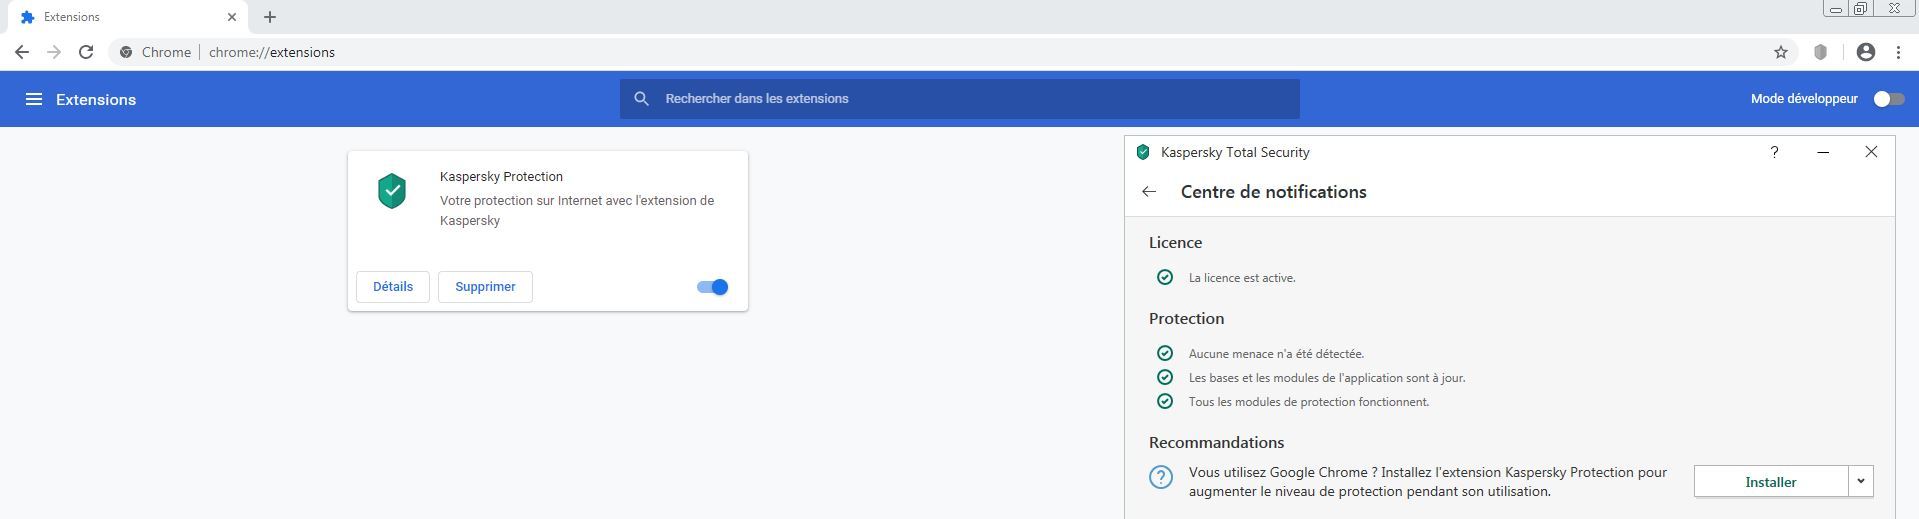Screen dimensions: 1919x519
Task: Click the 'Vous utilisez Google Chrome' recommendation text
Action: coord(1428,482)
